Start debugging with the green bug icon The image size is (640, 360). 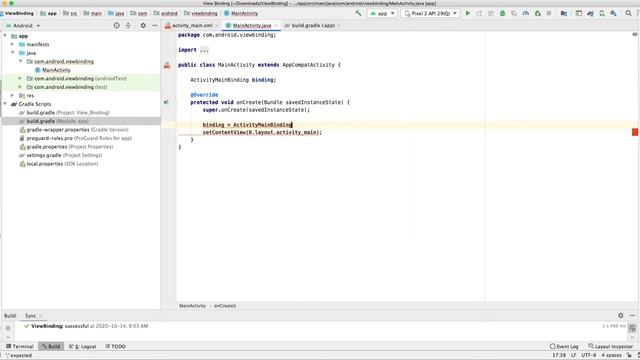coord(502,13)
